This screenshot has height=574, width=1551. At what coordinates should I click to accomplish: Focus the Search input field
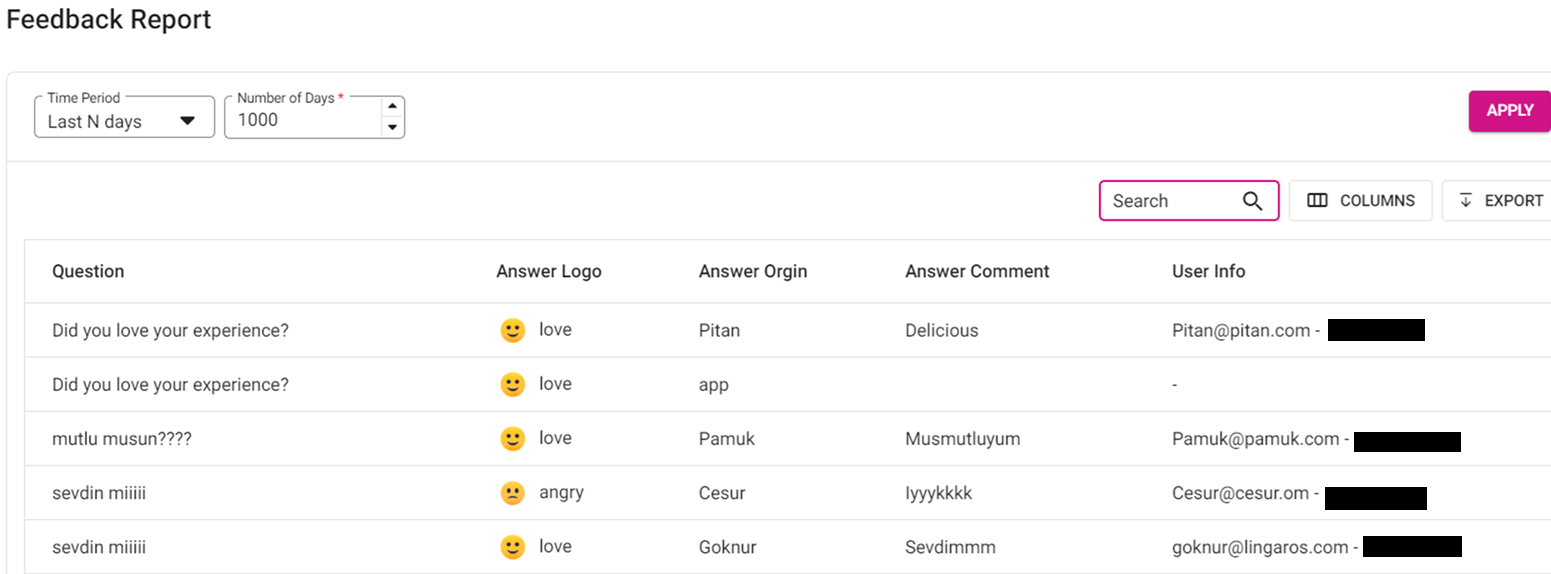click(1170, 201)
